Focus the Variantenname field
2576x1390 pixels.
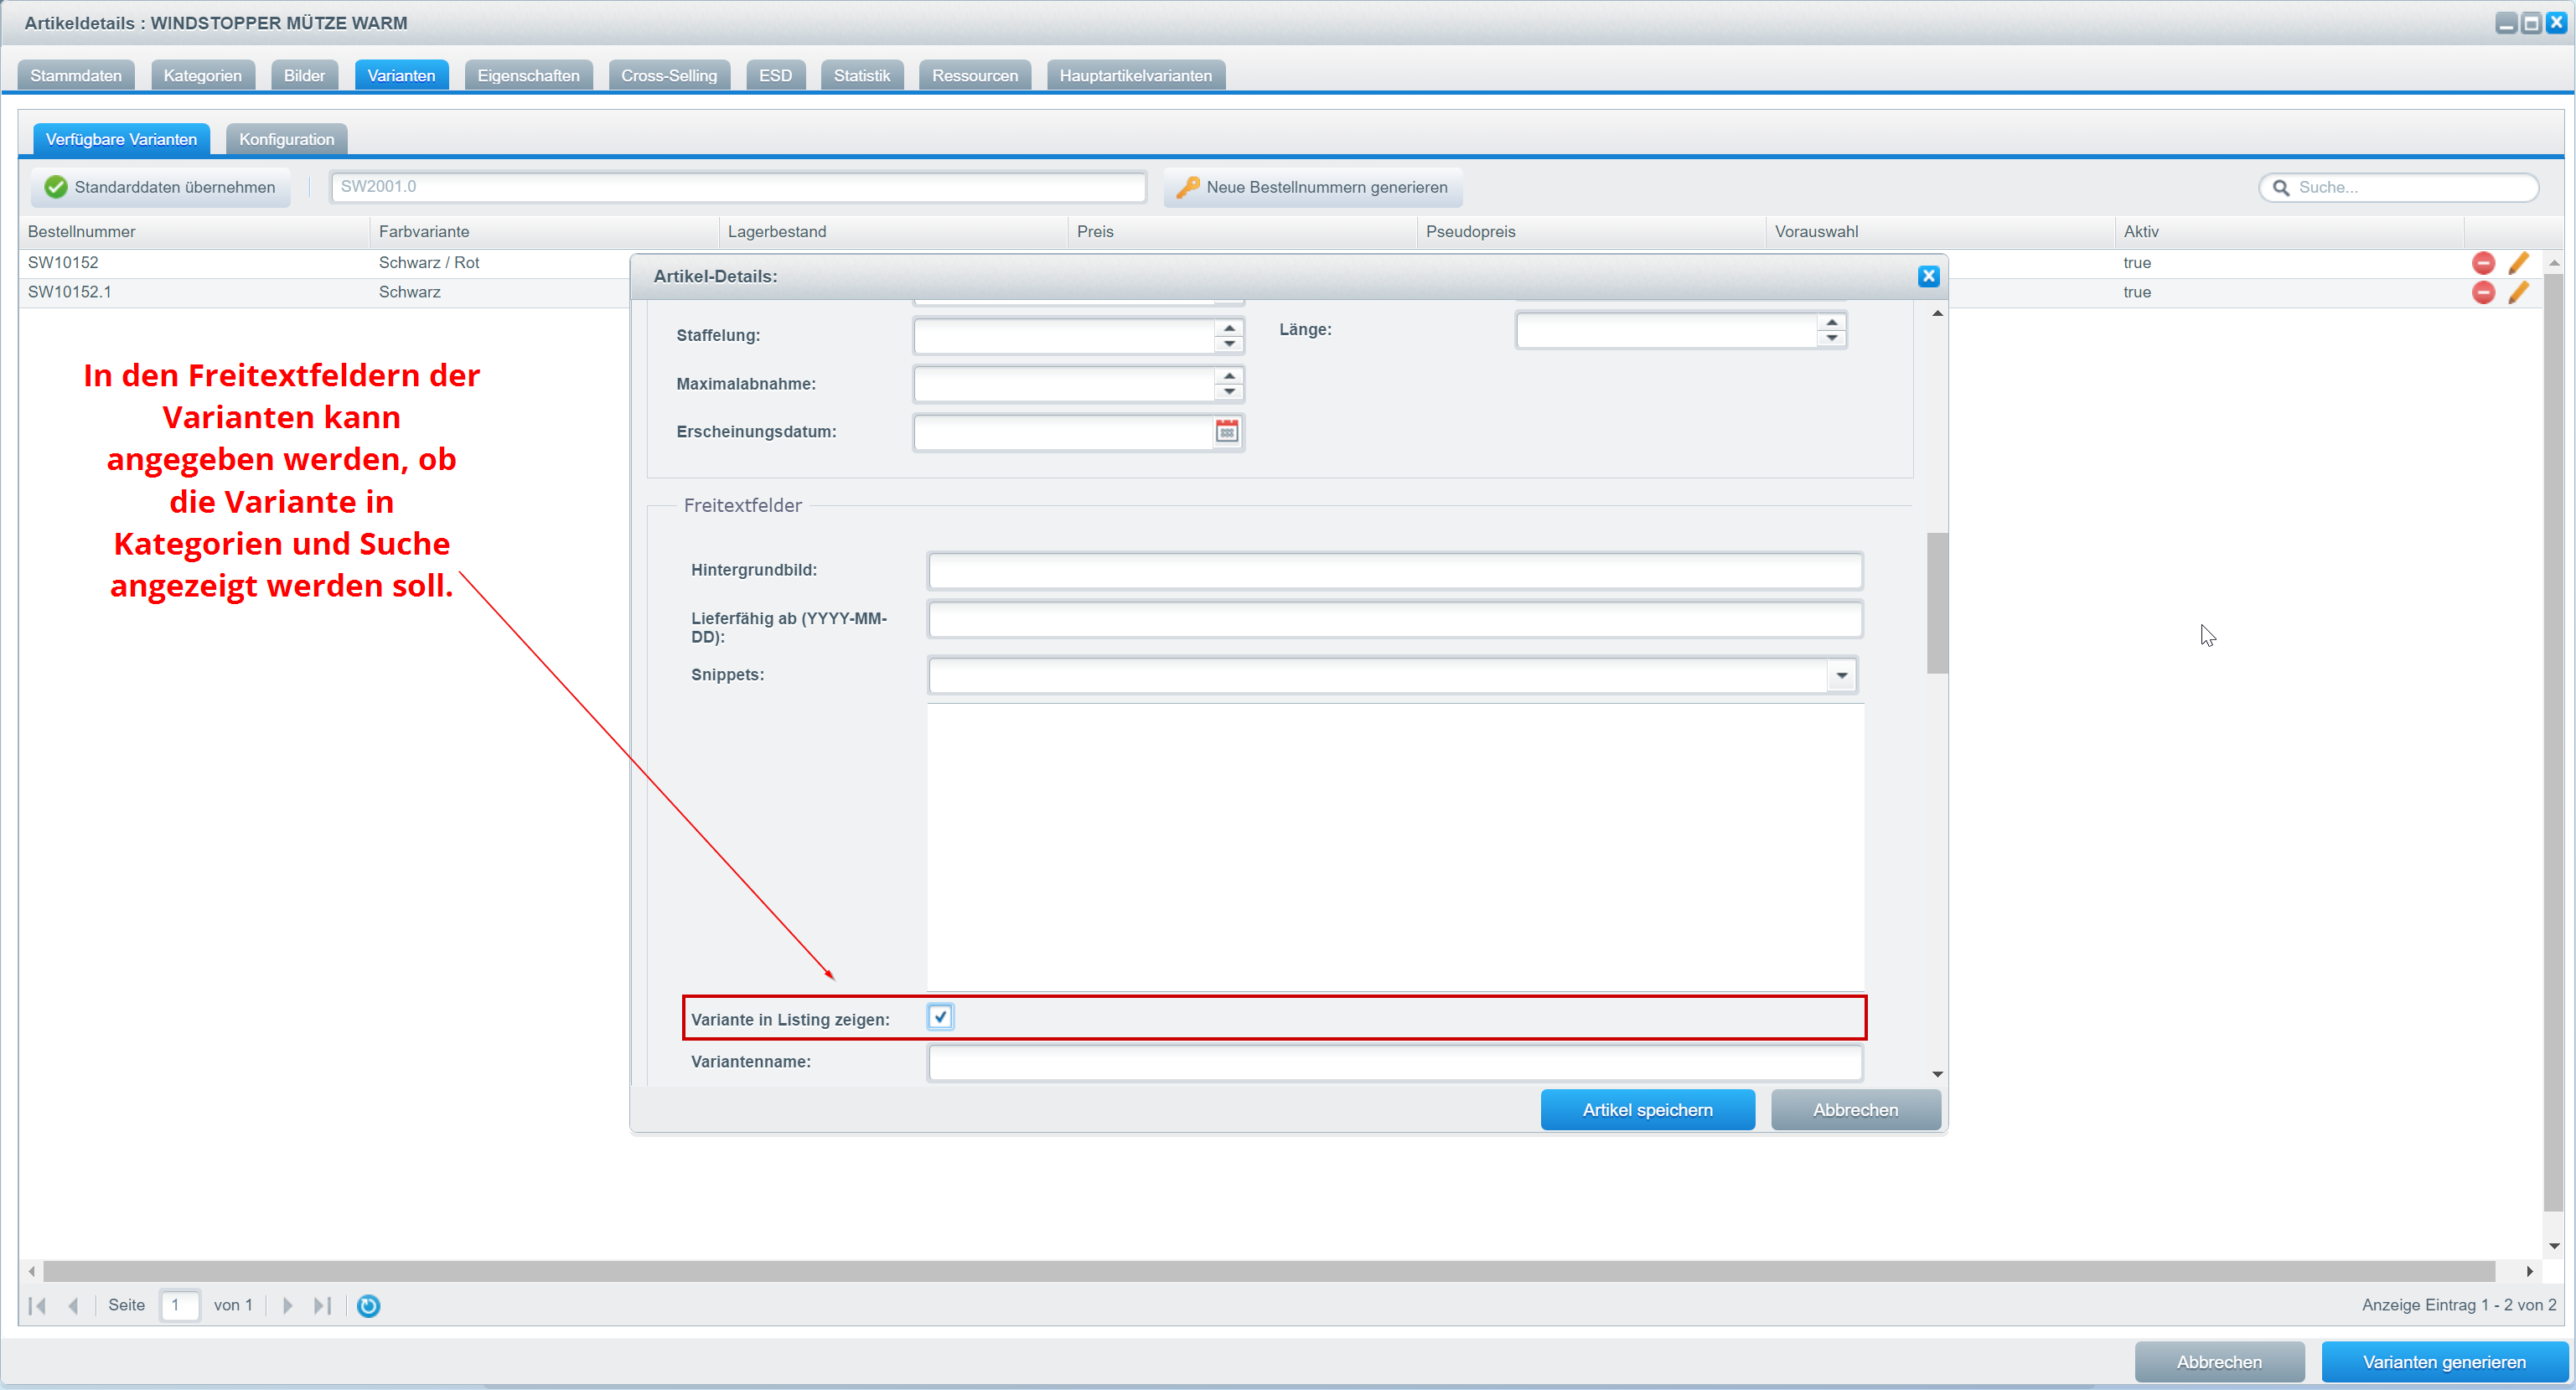1395,1063
